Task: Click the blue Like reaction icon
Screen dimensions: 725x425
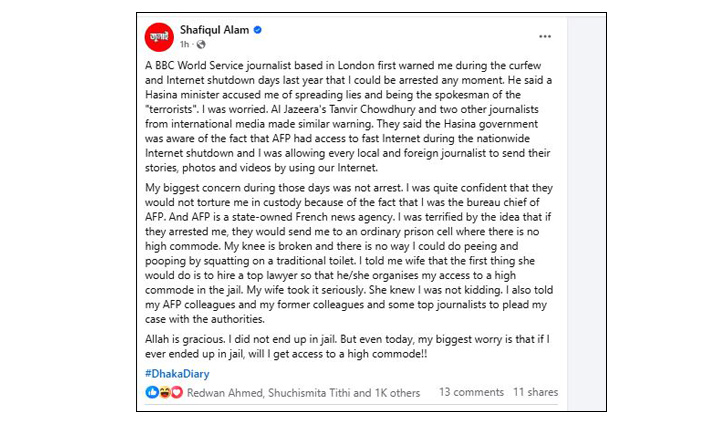Action: coord(152,393)
